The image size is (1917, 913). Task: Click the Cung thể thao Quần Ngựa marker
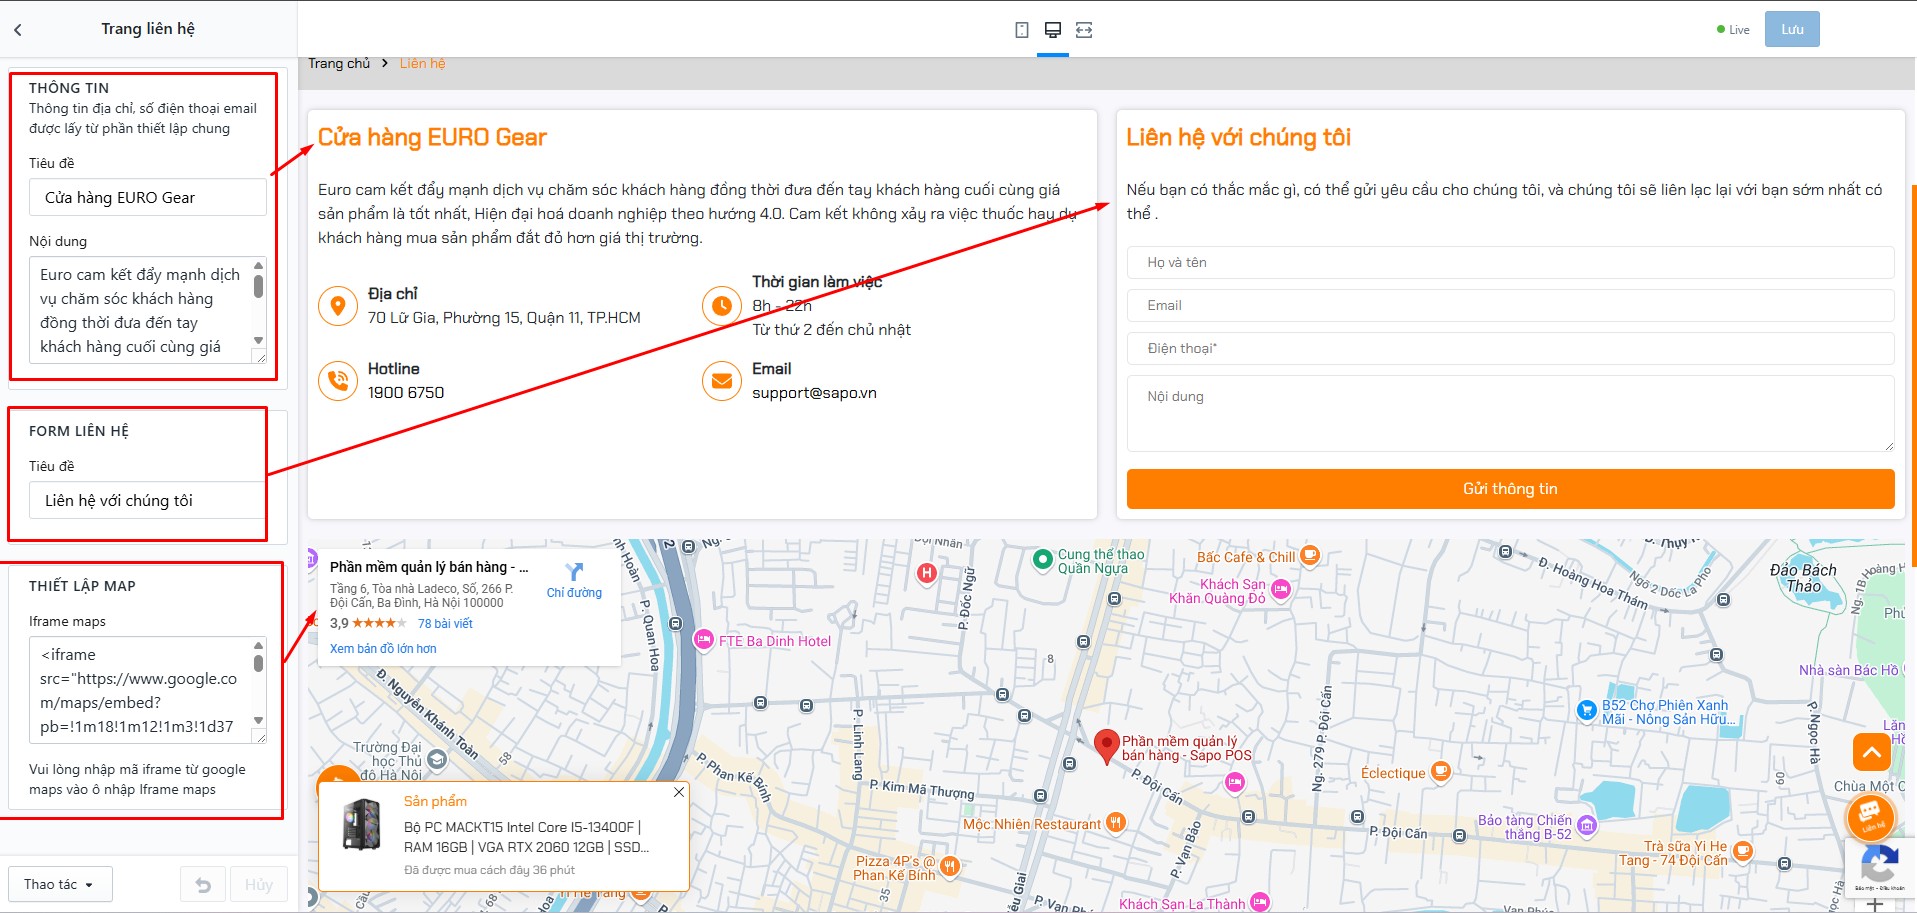1043,559
